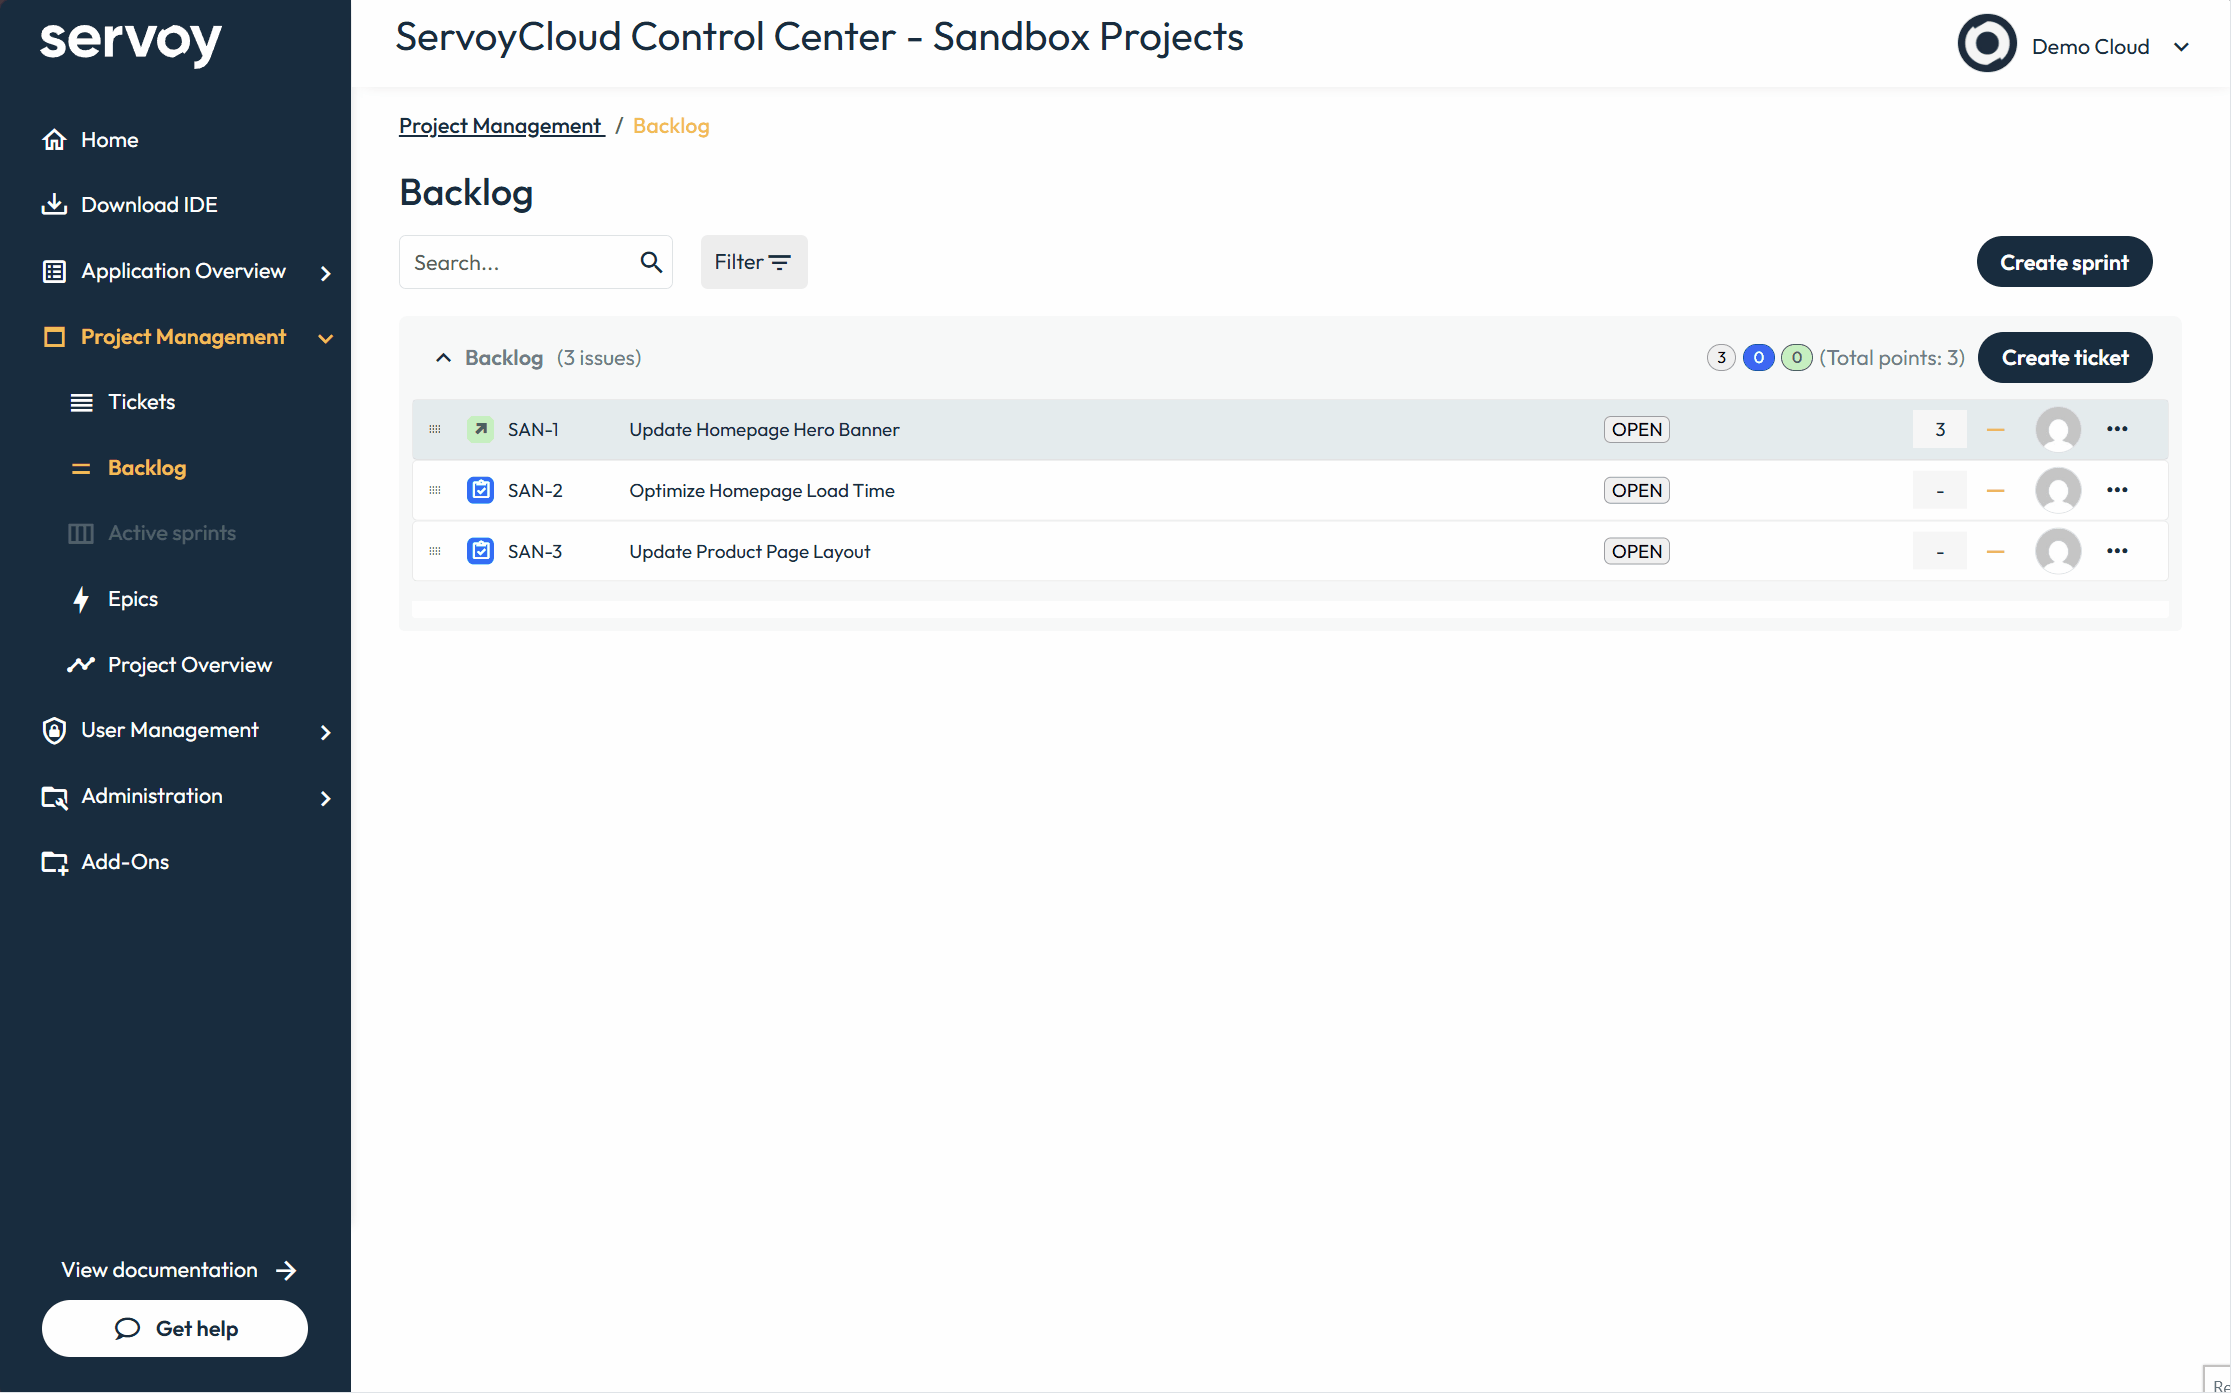The height and width of the screenshot is (1393, 2231).
Task: Open the three-dots menu for SAN-1
Action: [2117, 429]
